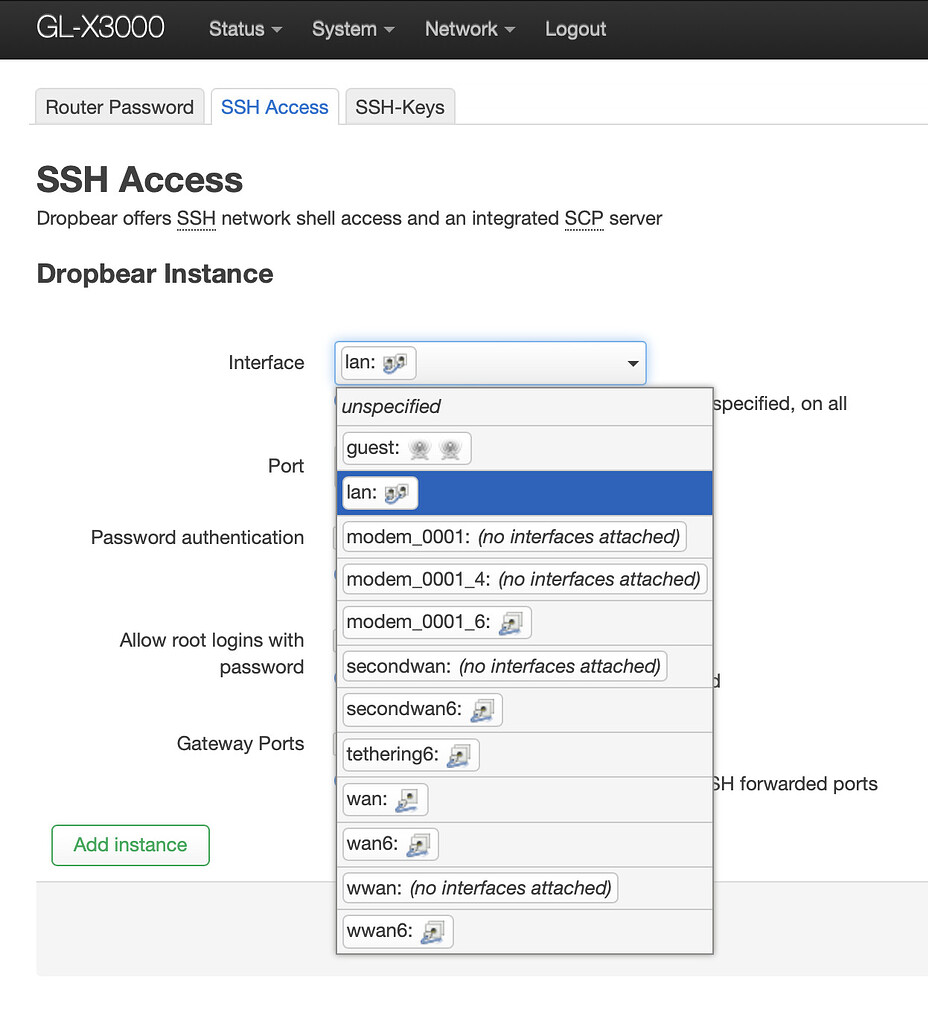Screen dimensions: 928x1024
Task: Switch to the SSH-Keys tab
Action: 399,106
